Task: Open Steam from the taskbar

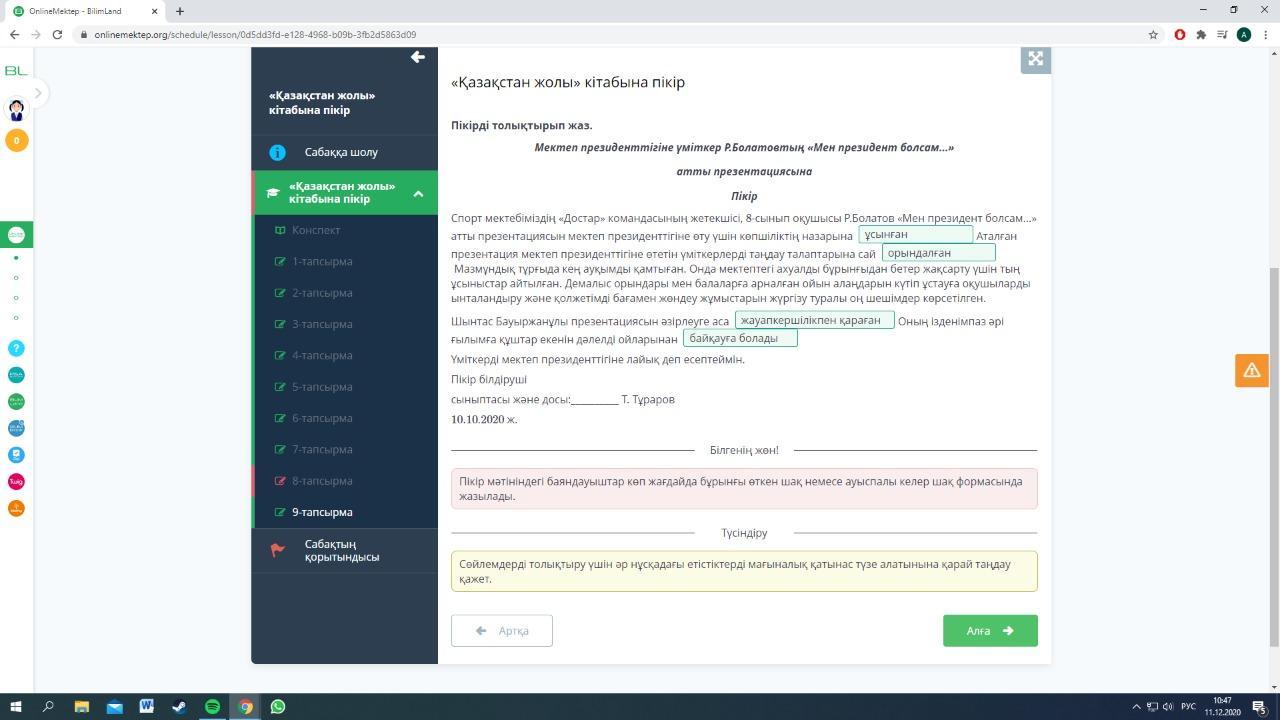Action: 179,707
